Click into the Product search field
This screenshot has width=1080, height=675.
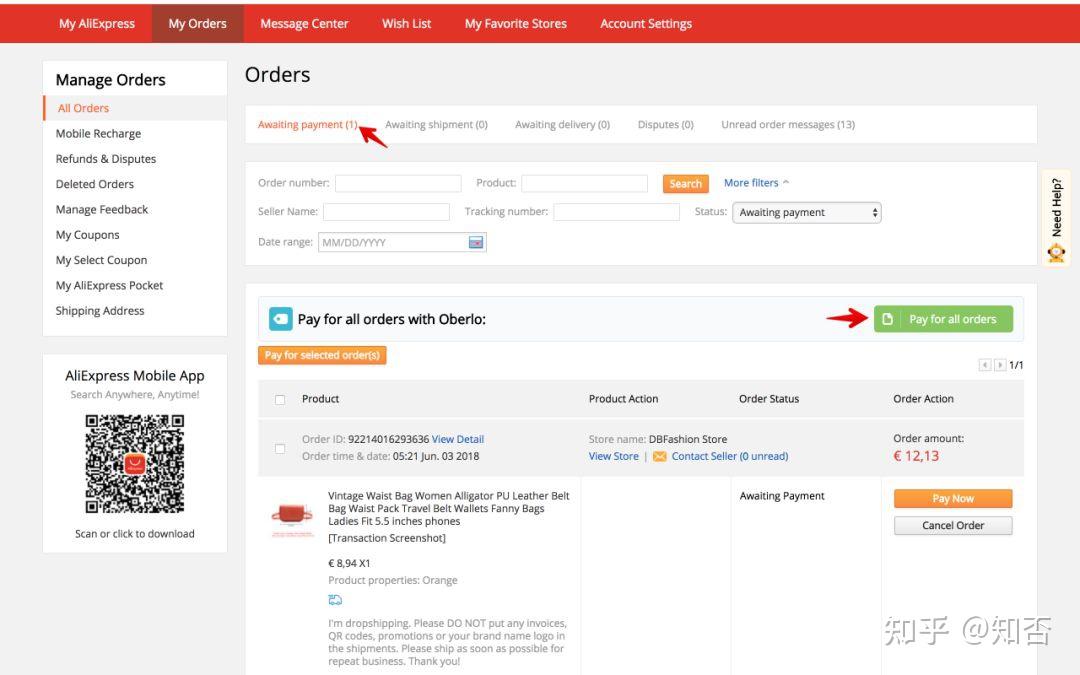click(x=585, y=183)
